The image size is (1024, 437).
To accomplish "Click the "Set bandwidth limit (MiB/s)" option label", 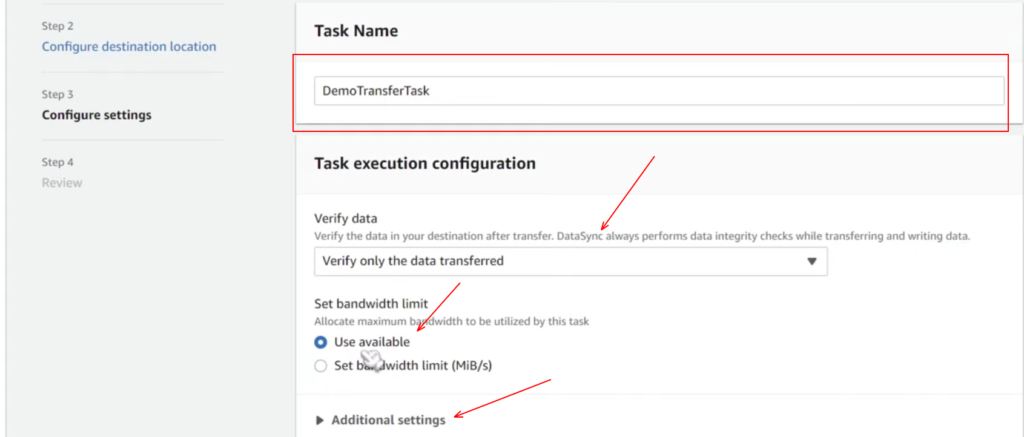I will click(x=412, y=366).
